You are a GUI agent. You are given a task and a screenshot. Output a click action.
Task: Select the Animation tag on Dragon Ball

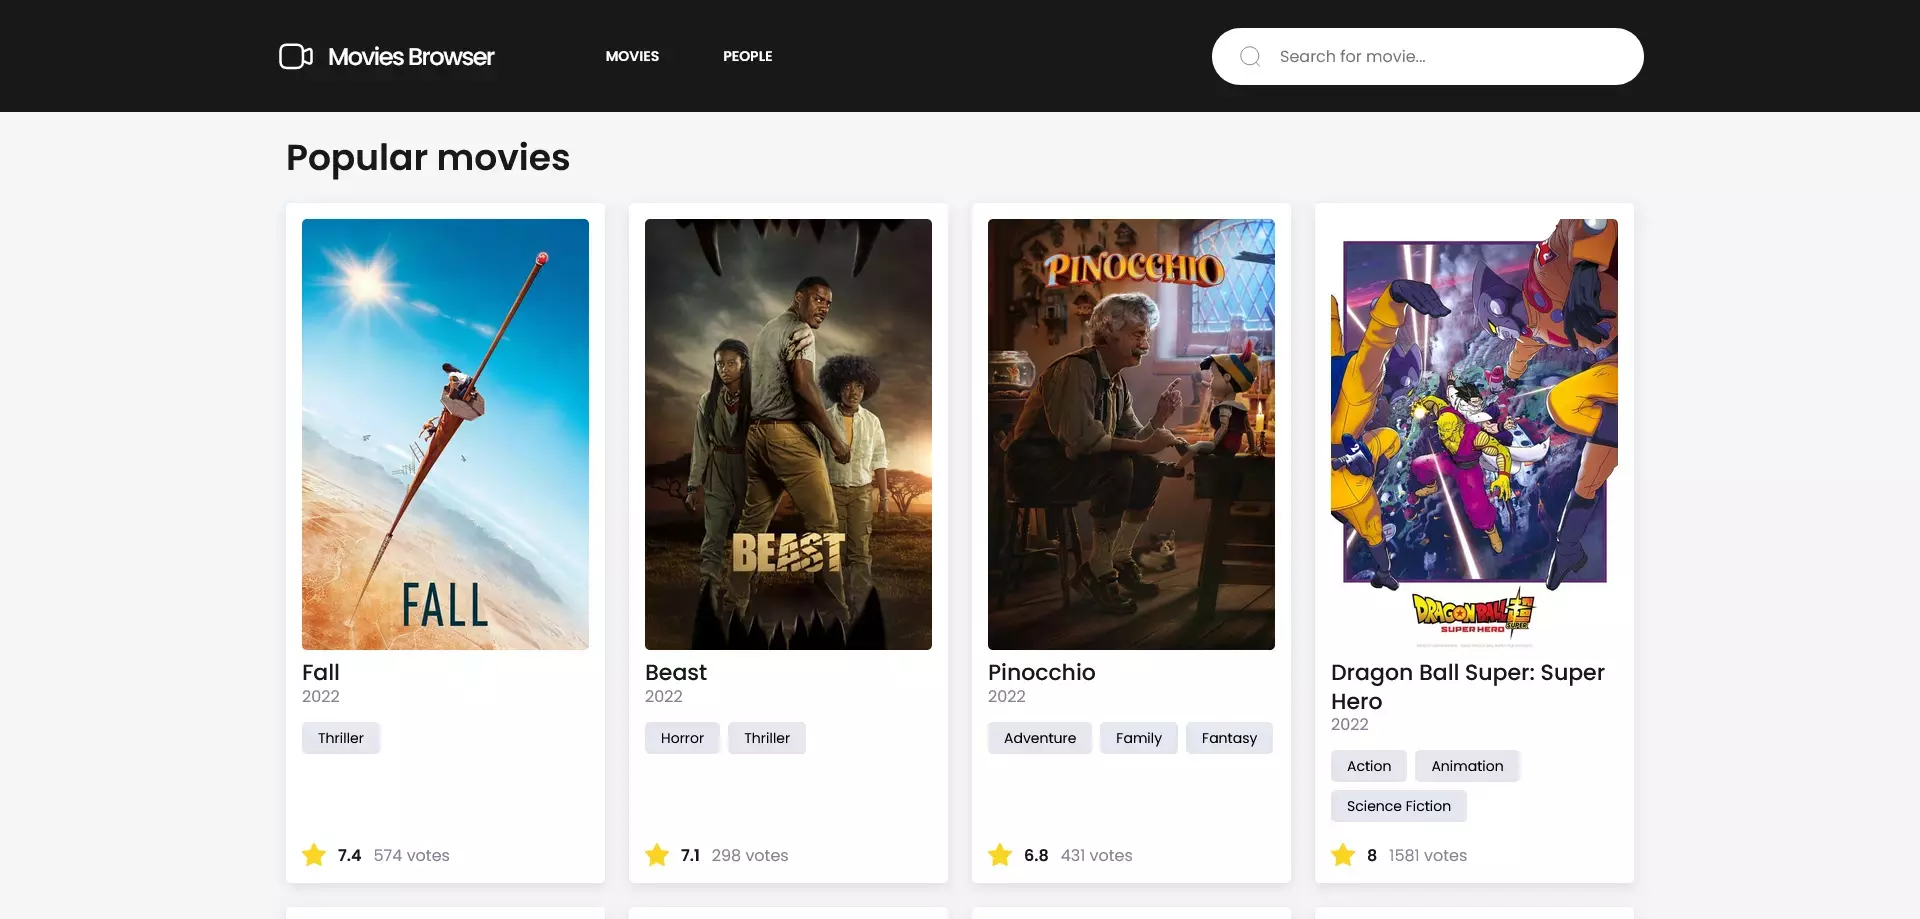(x=1467, y=766)
